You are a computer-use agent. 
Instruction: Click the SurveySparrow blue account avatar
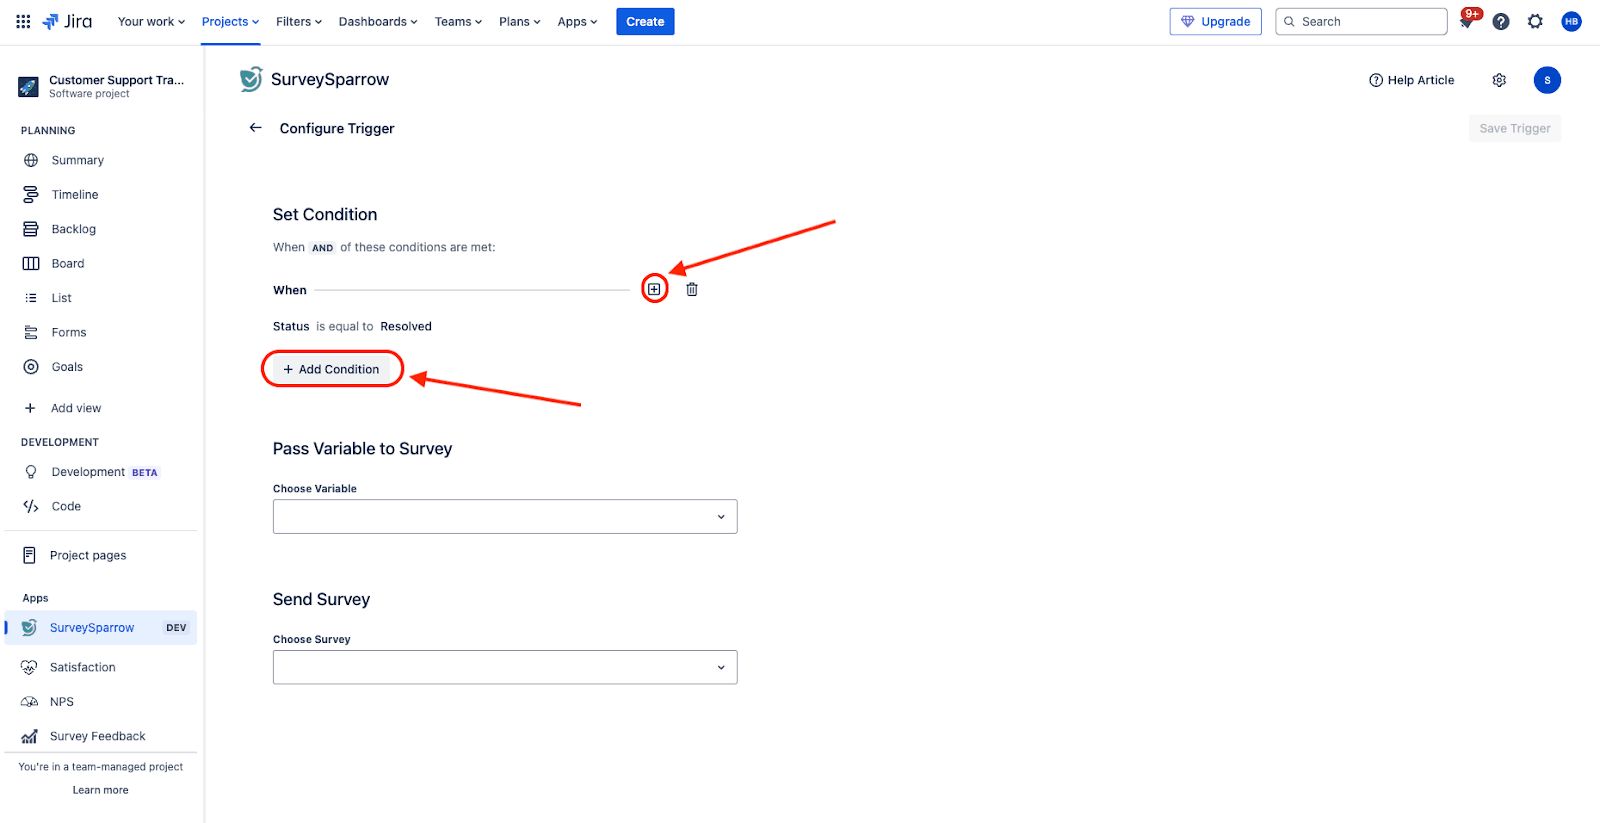click(x=1547, y=80)
